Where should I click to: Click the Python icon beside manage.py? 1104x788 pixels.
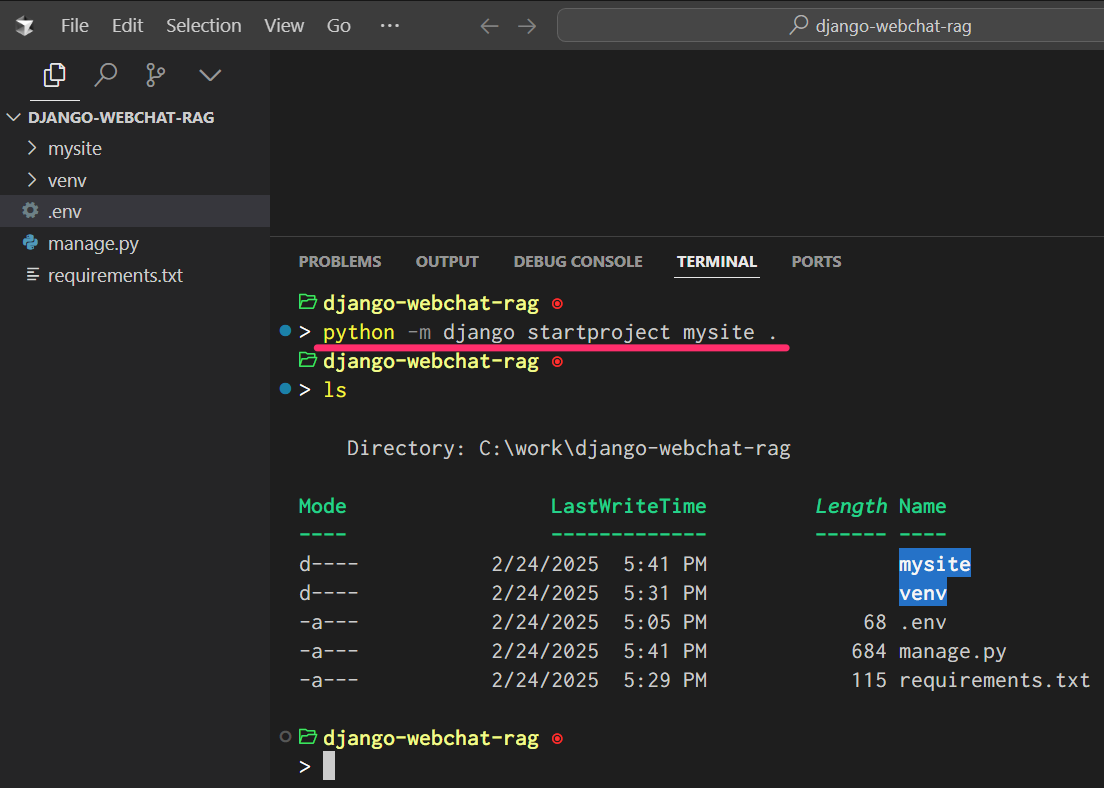click(x=31, y=243)
